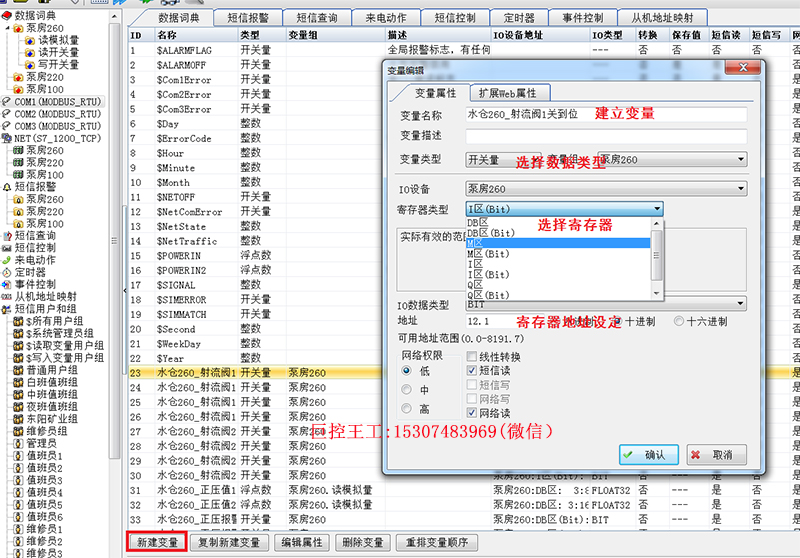
Task: Click the 管理员 user icon
Action: 18,443
